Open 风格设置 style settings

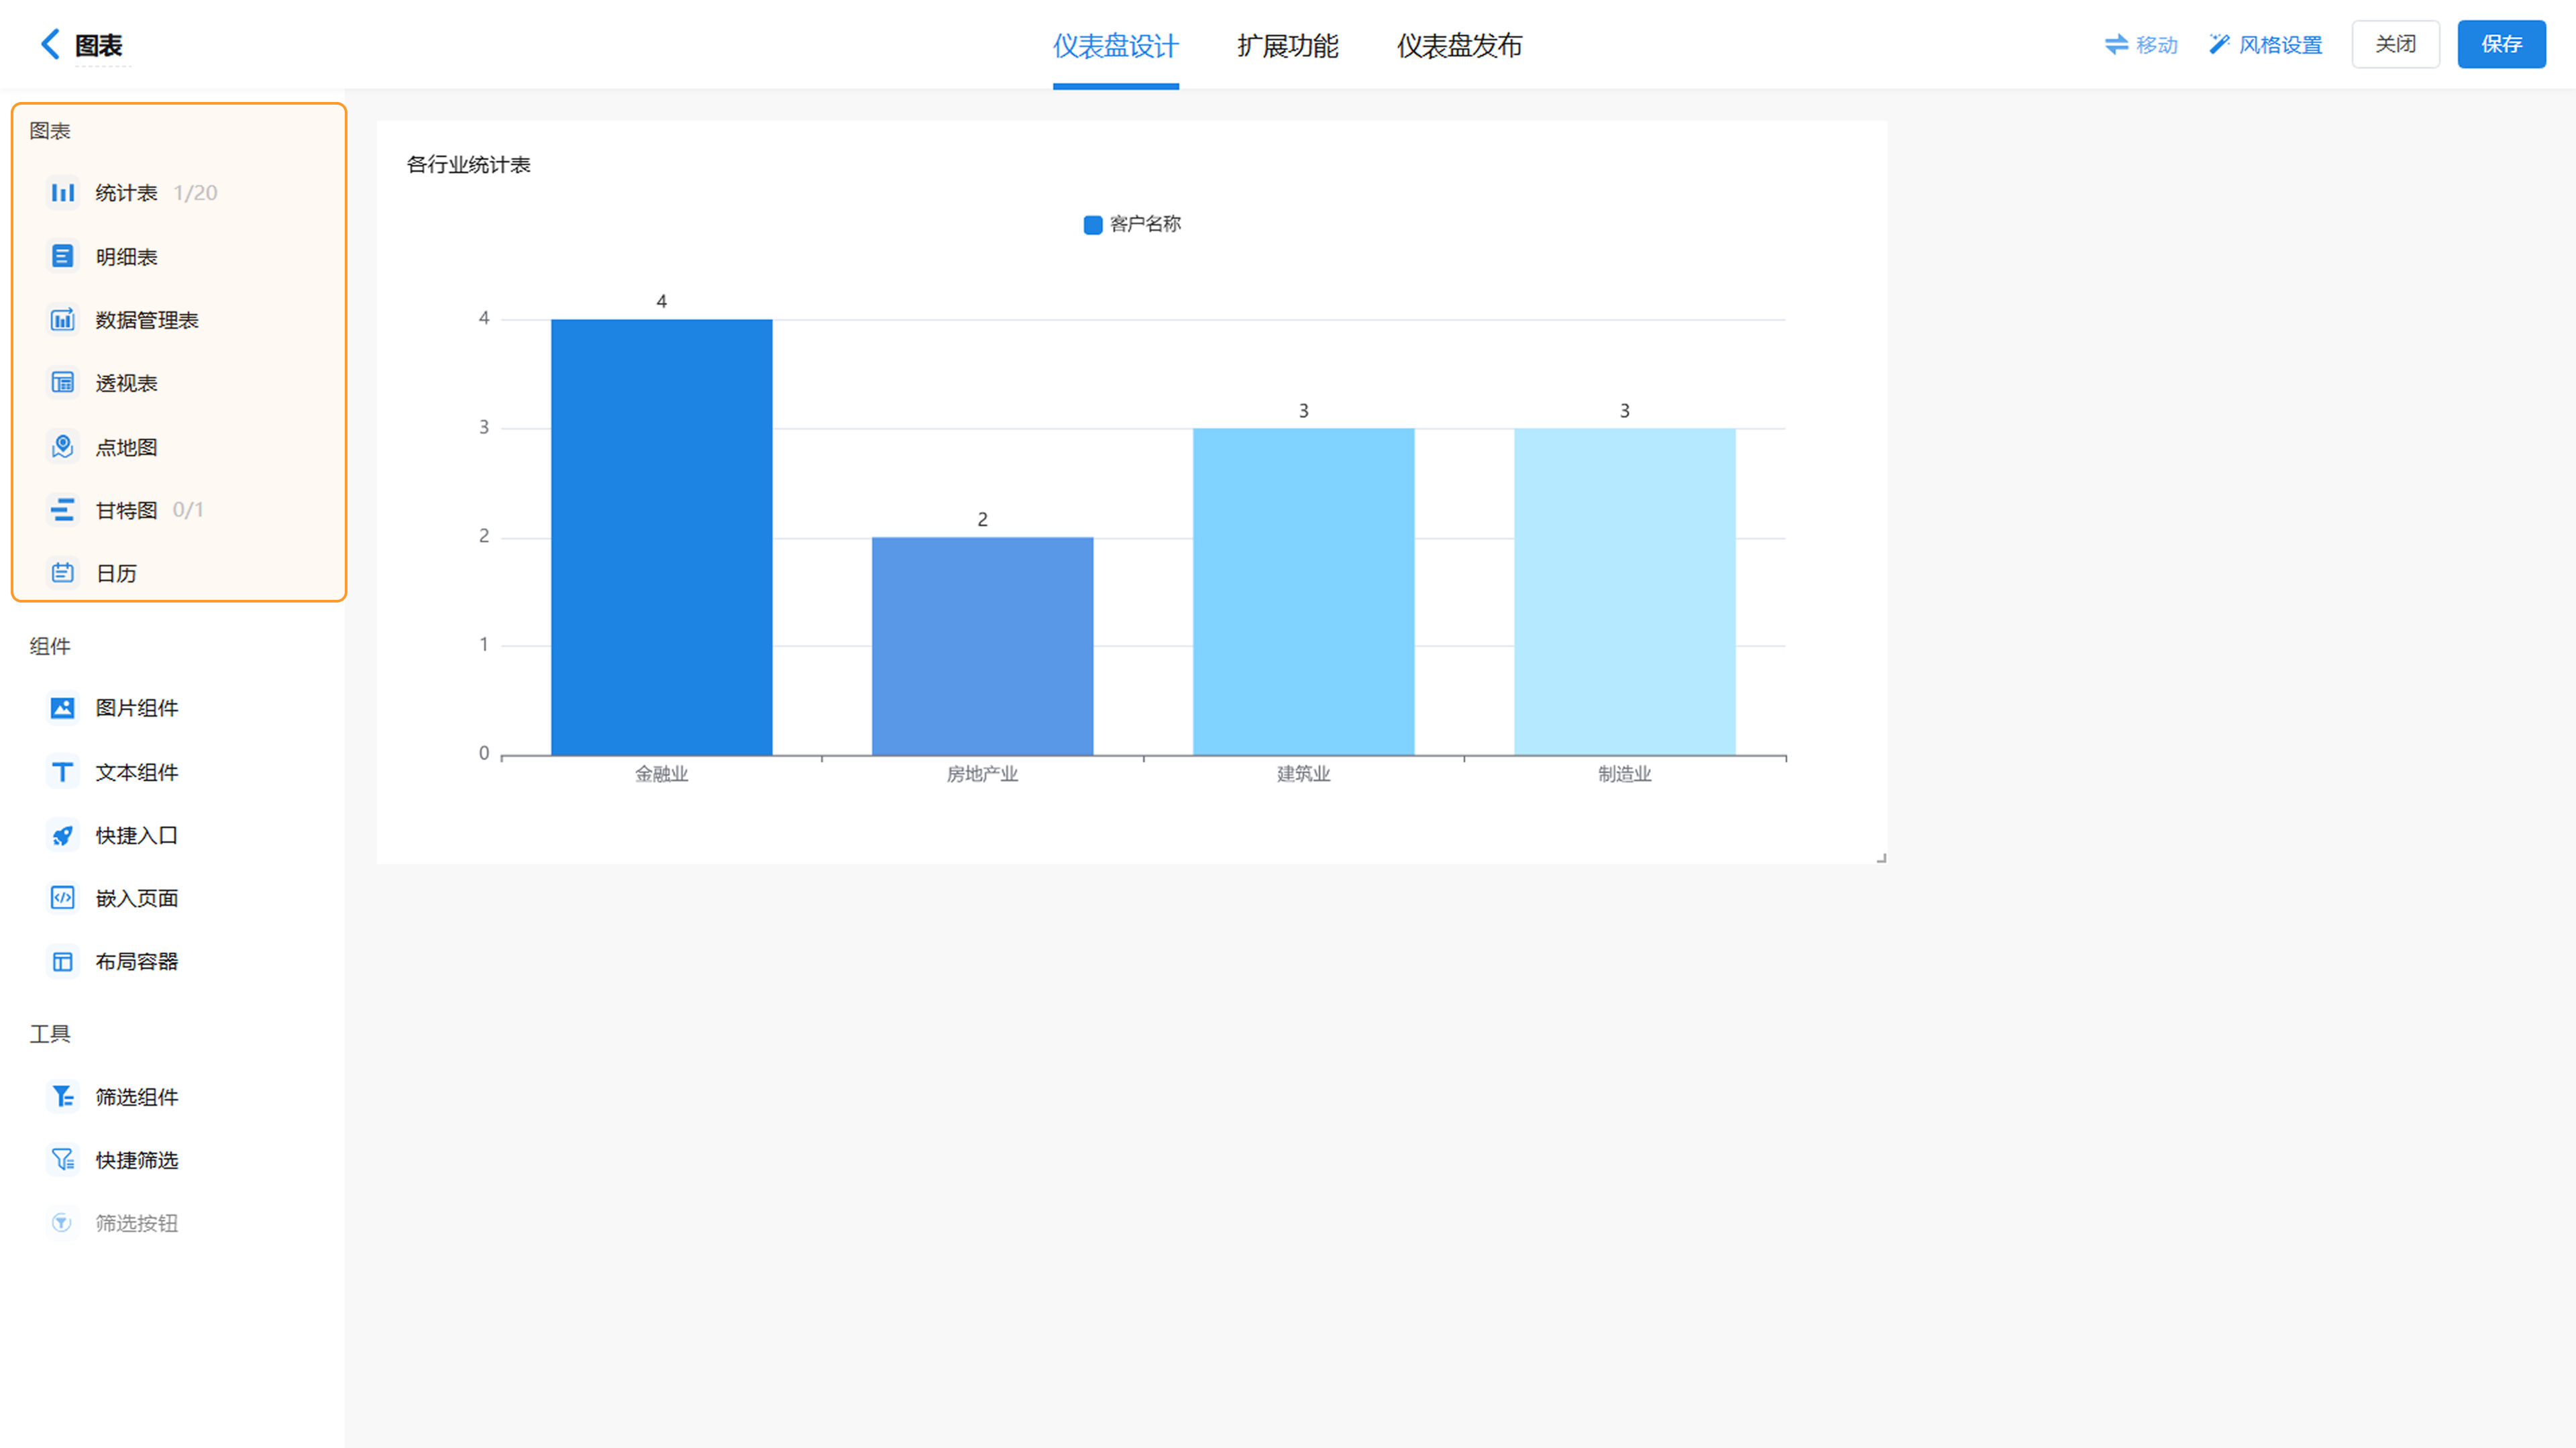[2265, 45]
